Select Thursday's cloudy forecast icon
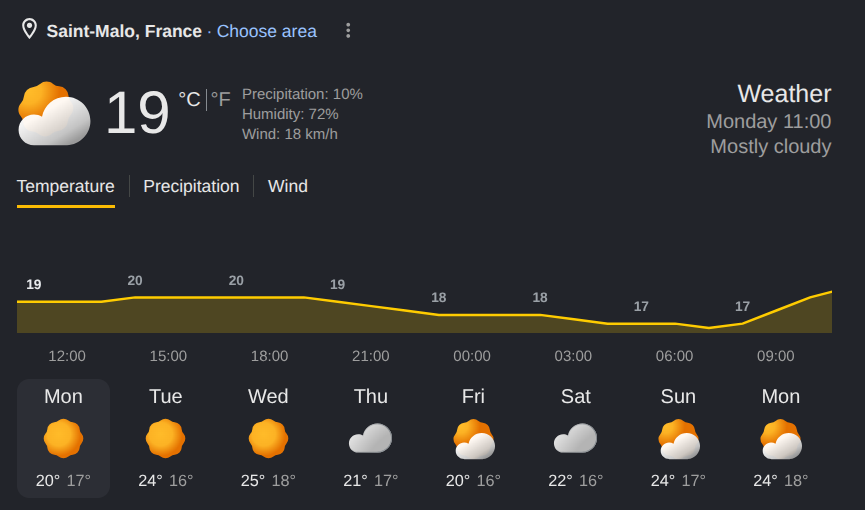This screenshot has height=510, width=865. (370, 438)
